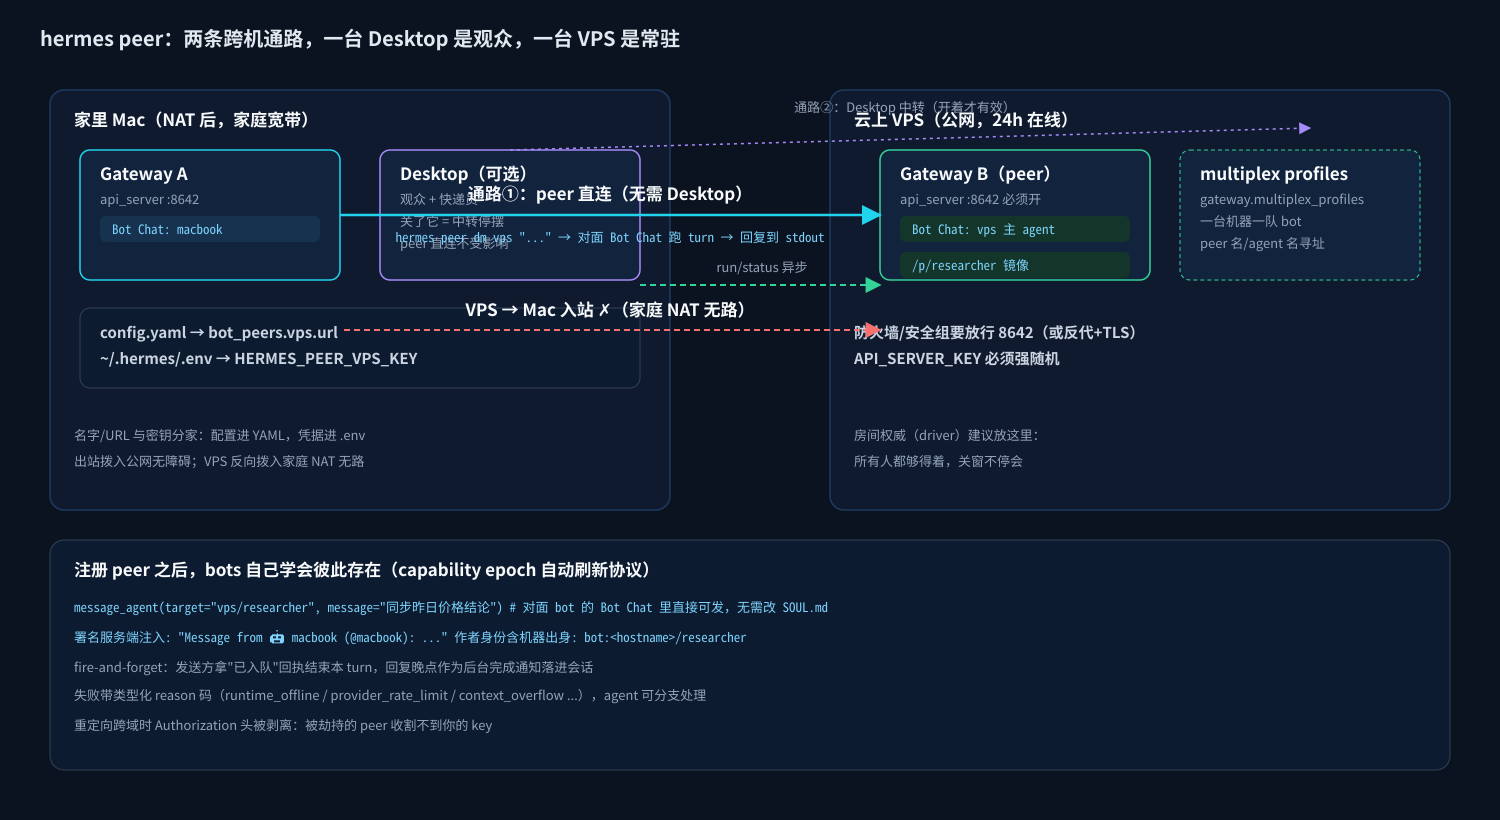
Task: Click the 'fire-and-forget' description line
Action: 334,668
